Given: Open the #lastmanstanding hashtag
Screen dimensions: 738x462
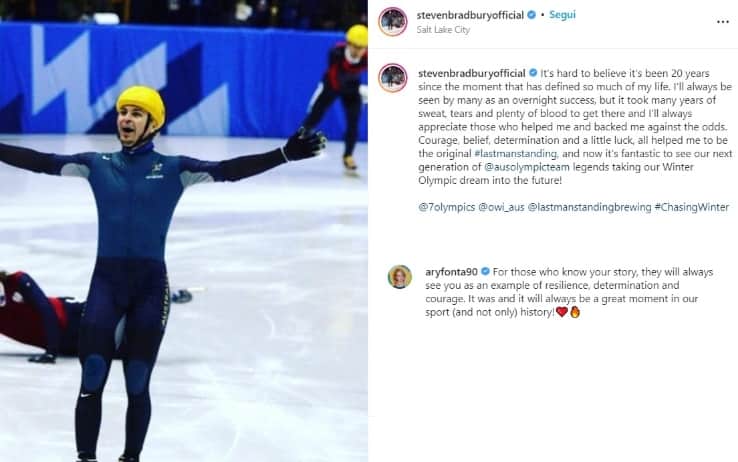Looking at the screenshot, I should pyautogui.click(x=516, y=154).
